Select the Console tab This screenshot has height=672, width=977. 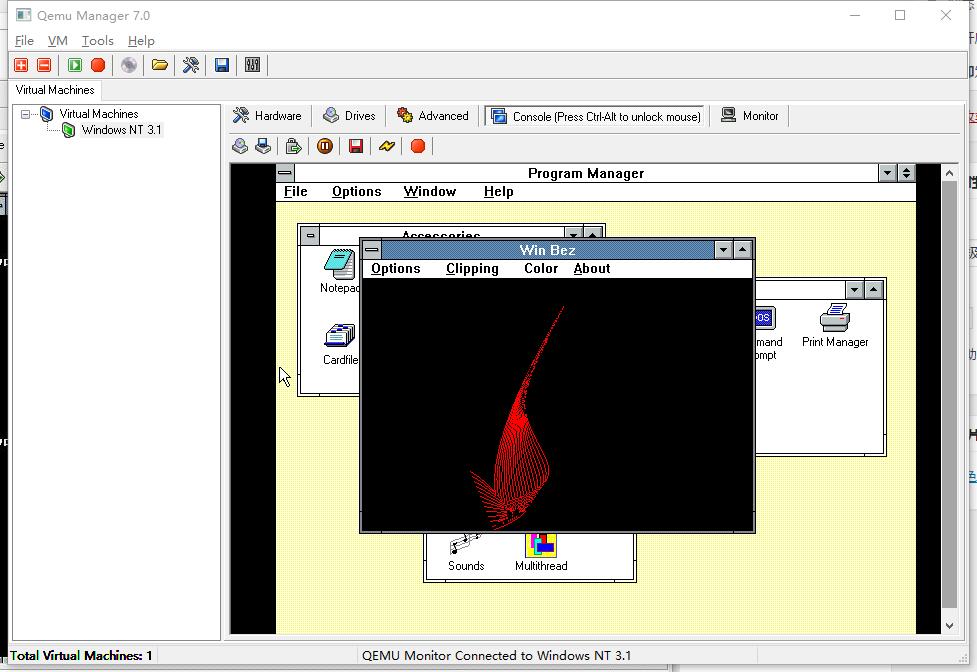[595, 116]
